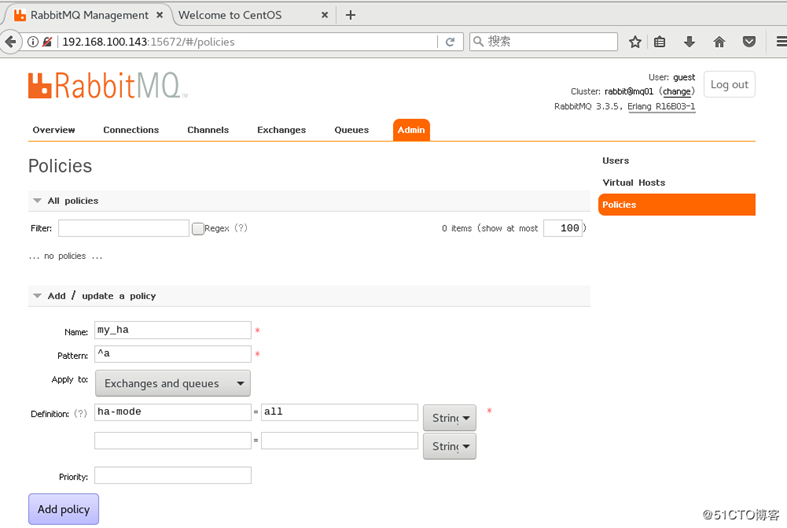Open the String type dropdown for ha-mode row
Screen dimensions: 787x528
click(x=450, y=418)
